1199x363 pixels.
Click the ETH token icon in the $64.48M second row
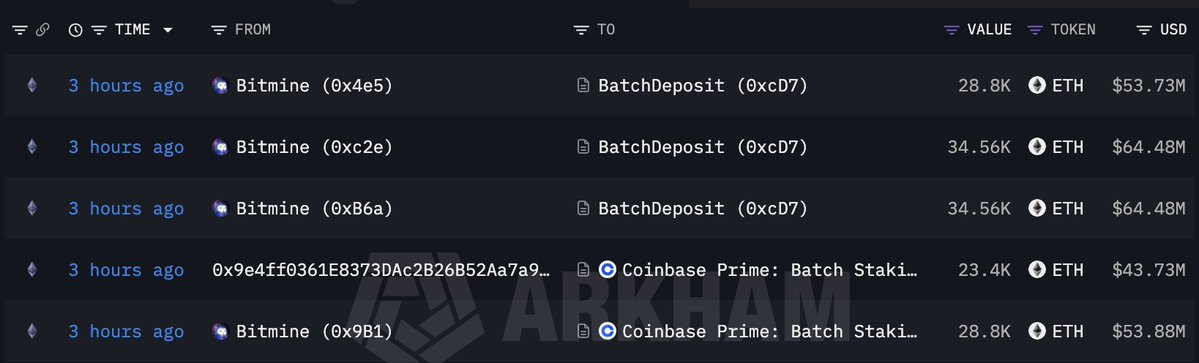pyautogui.click(x=1037, y=147)
